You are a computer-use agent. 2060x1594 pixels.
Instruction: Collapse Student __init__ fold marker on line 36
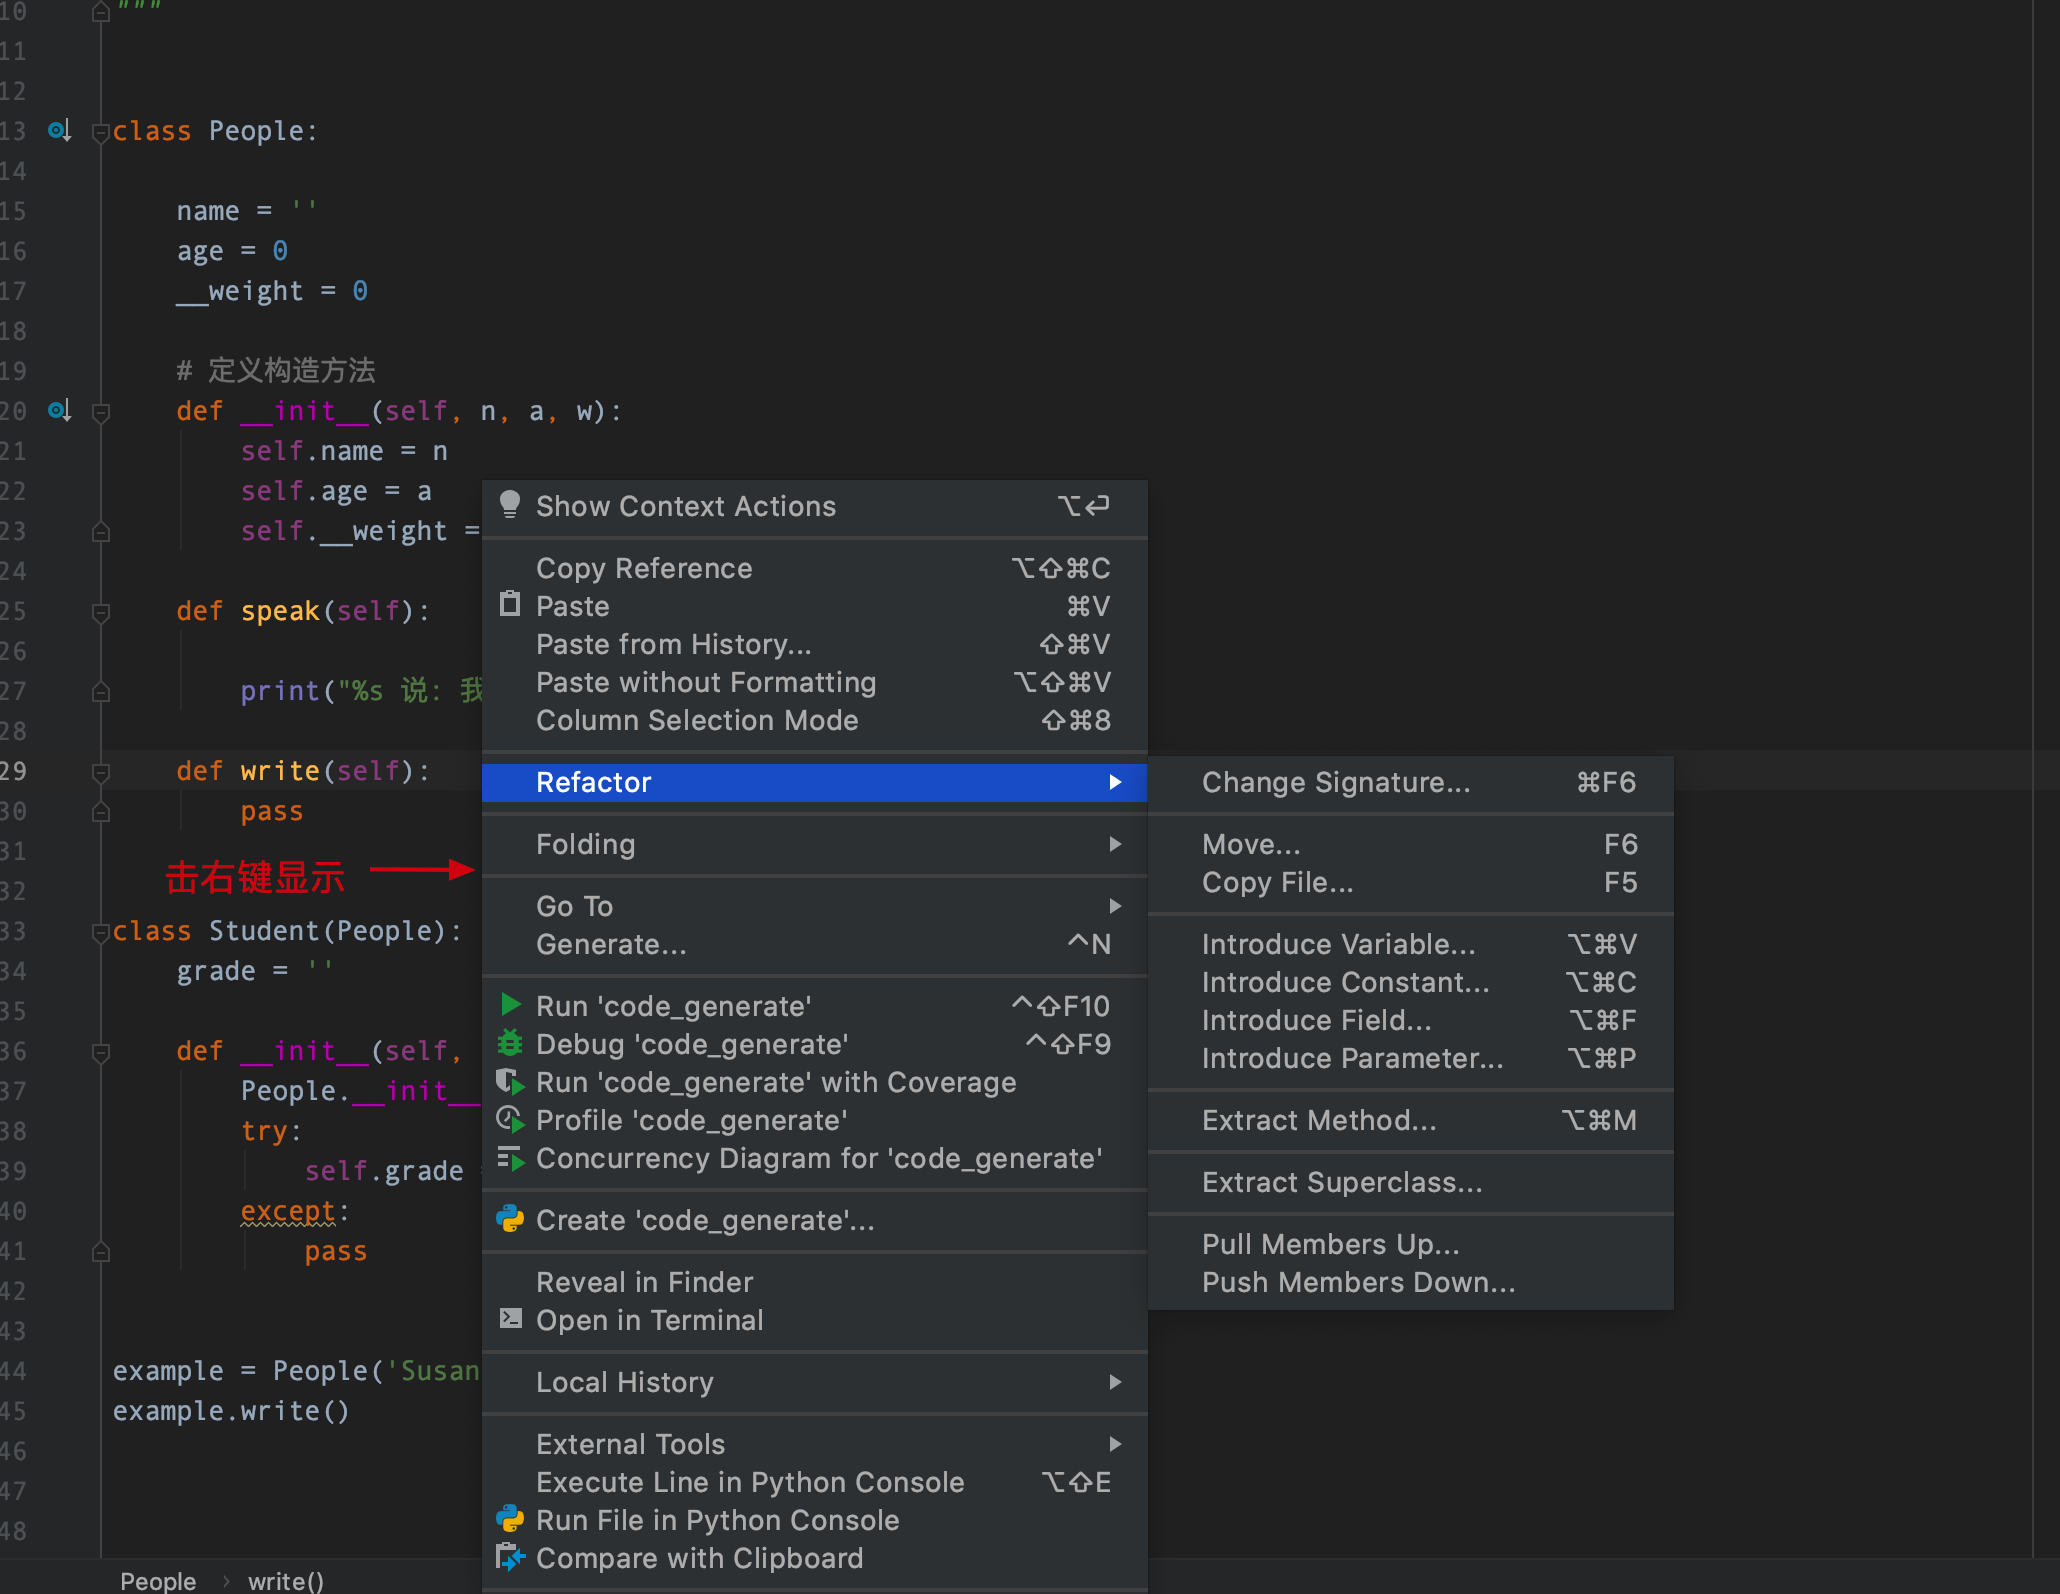(x=100, y=1052)
